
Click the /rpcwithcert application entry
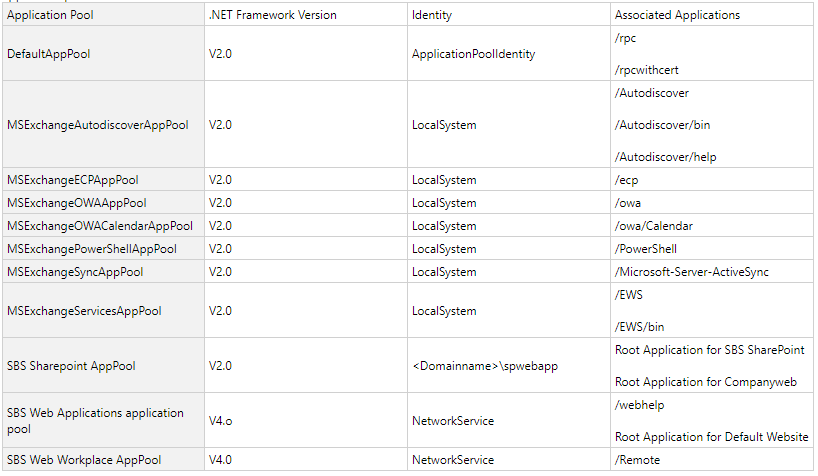pos(647,70)
